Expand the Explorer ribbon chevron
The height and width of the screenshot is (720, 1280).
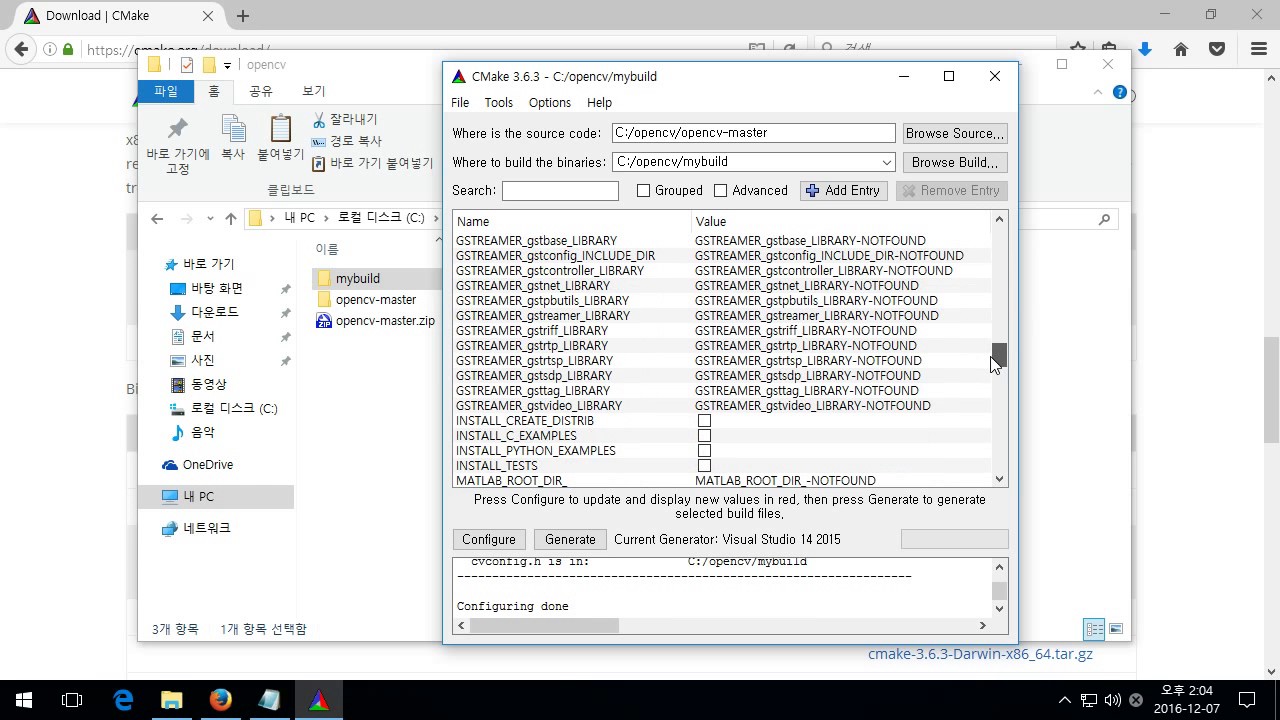[1098, 92]
